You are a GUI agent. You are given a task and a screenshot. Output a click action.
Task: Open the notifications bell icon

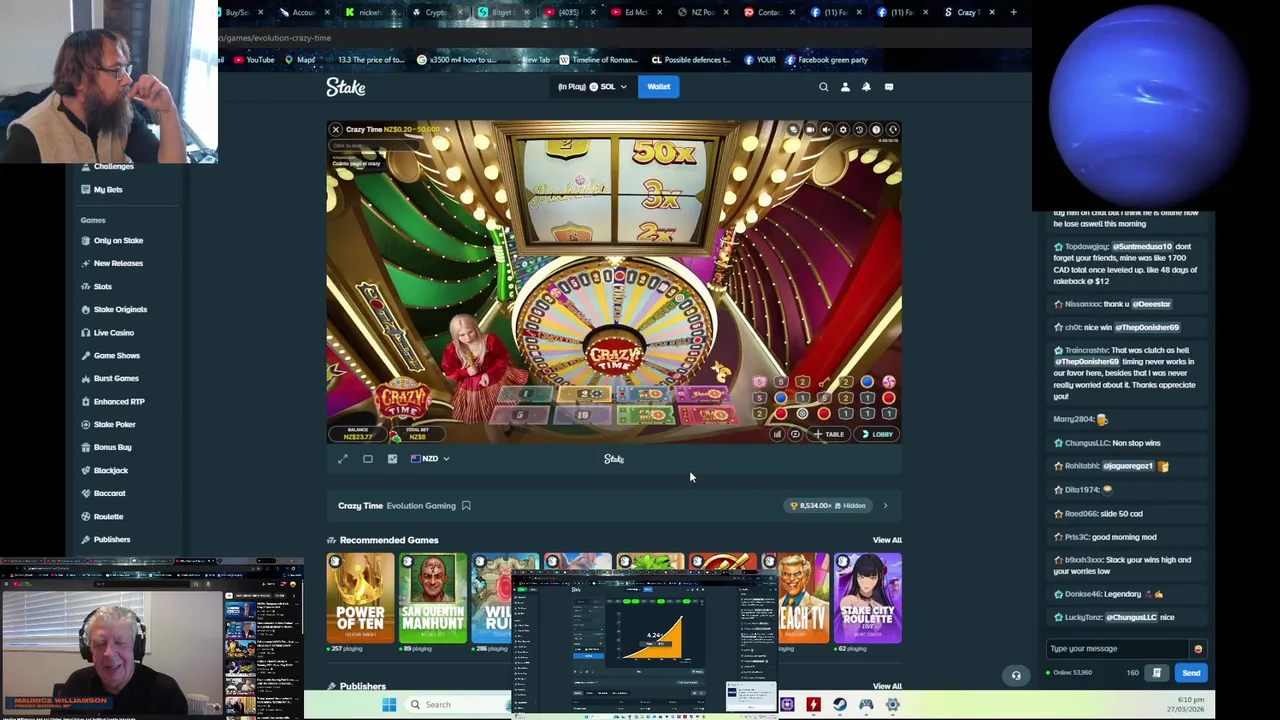click(x=866, y=87)
